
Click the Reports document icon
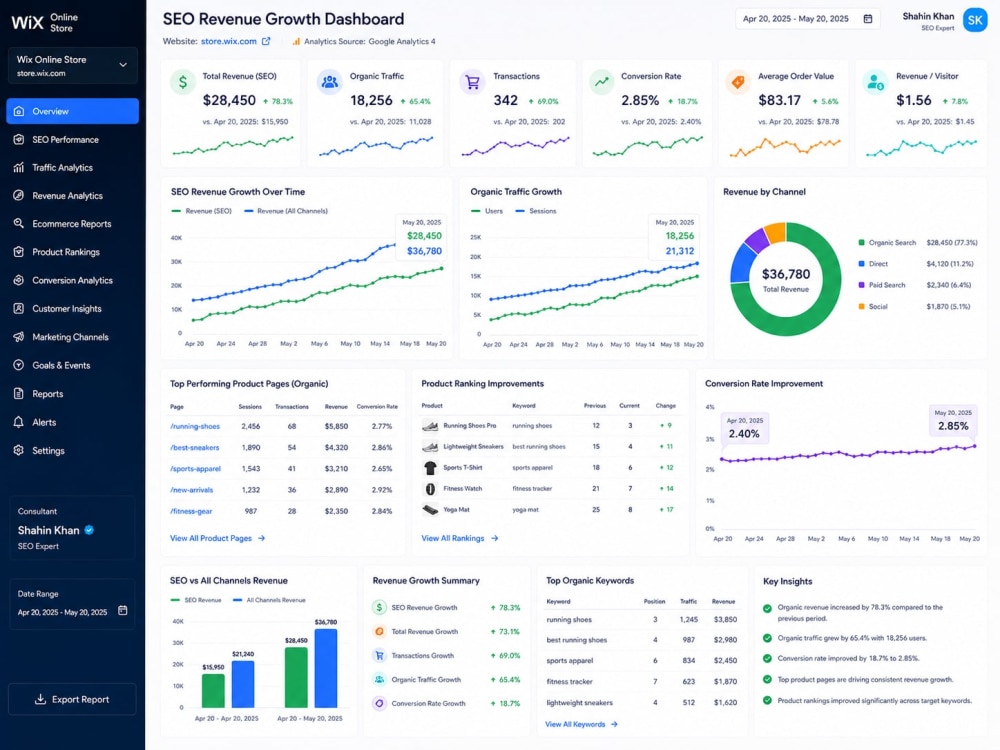pyautogui.click(x=18, y=393)
